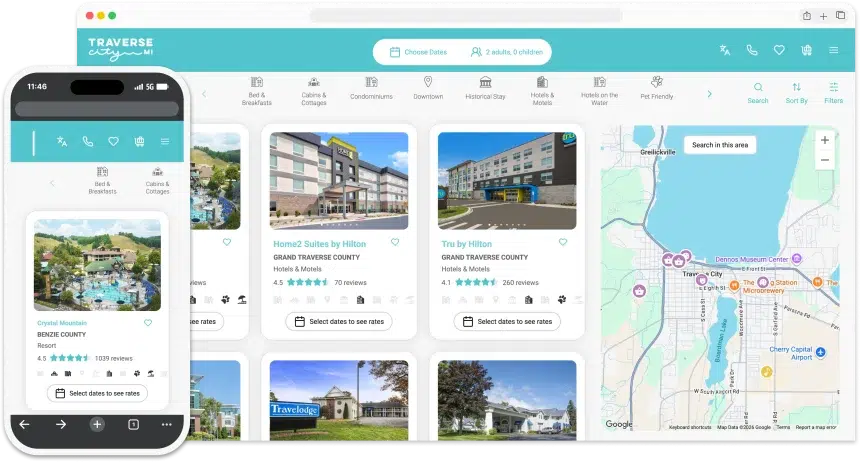Select the Condominiums category
Image resolution: width=860 pixels, height=462 pixels.
(371, 88)
